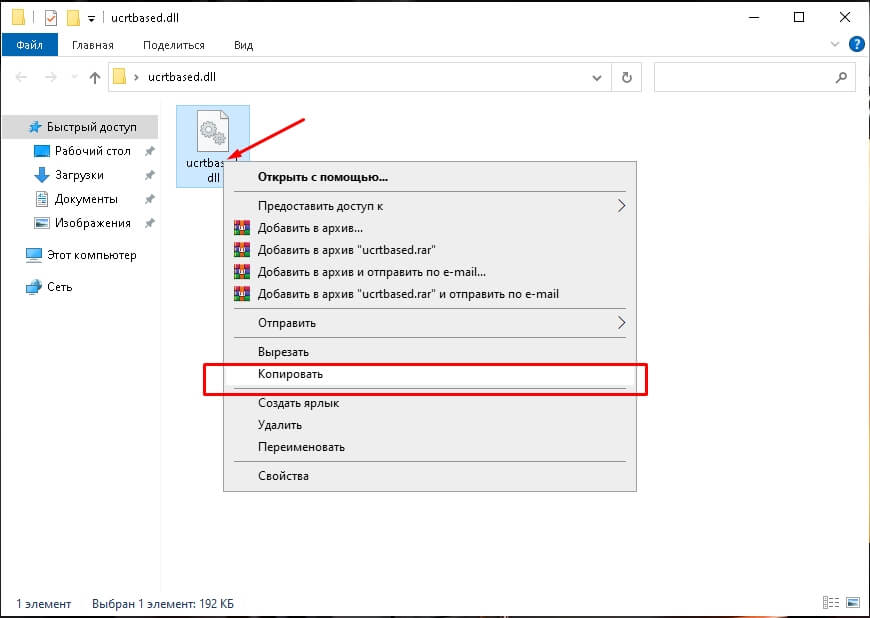The image size is (870, 618).
Task: Click the Up one level arrow icon
Action: click(x=95, y=78)
